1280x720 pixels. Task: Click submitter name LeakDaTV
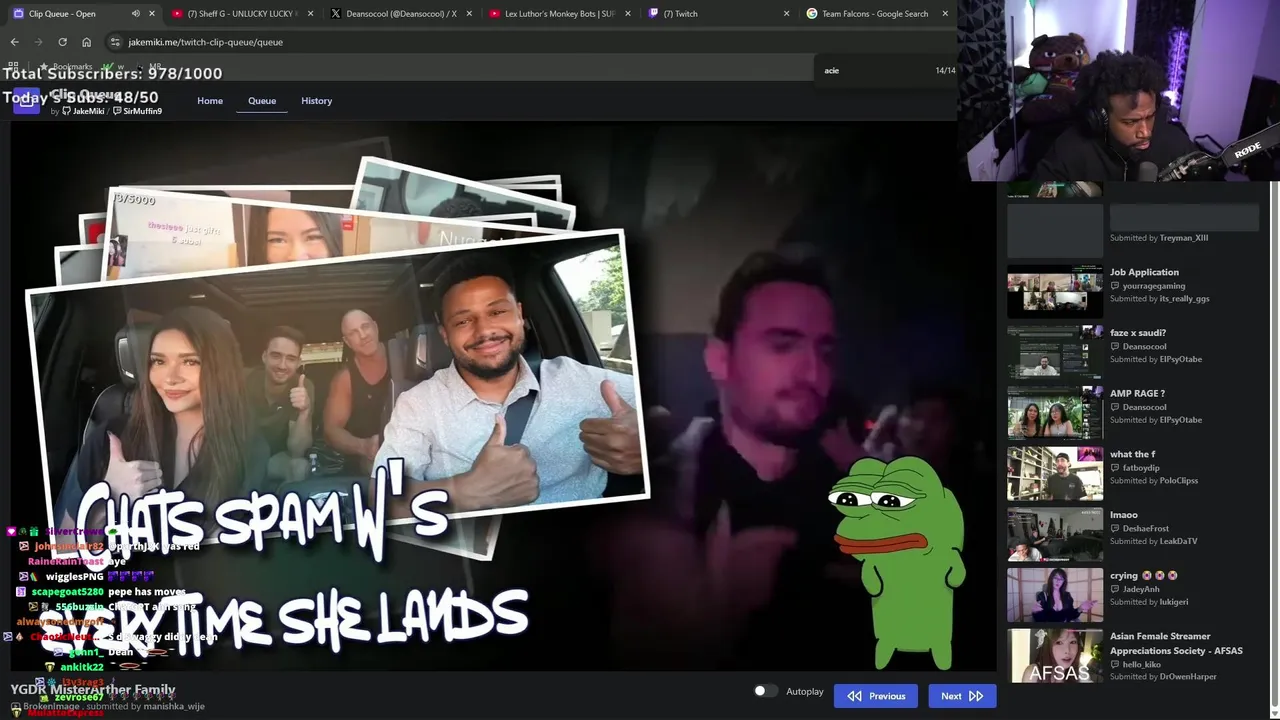(x=1178, y=541)
